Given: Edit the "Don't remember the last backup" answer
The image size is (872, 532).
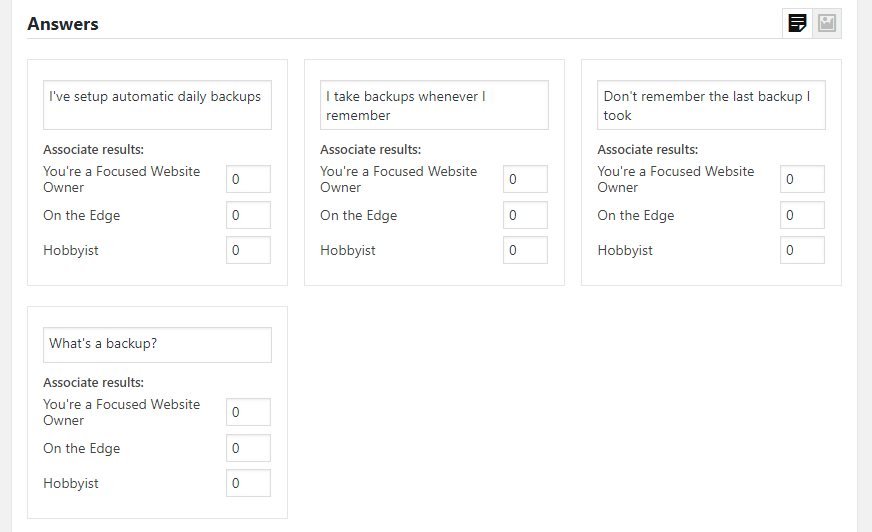Looking at the screenshot, I should [711, 105].
